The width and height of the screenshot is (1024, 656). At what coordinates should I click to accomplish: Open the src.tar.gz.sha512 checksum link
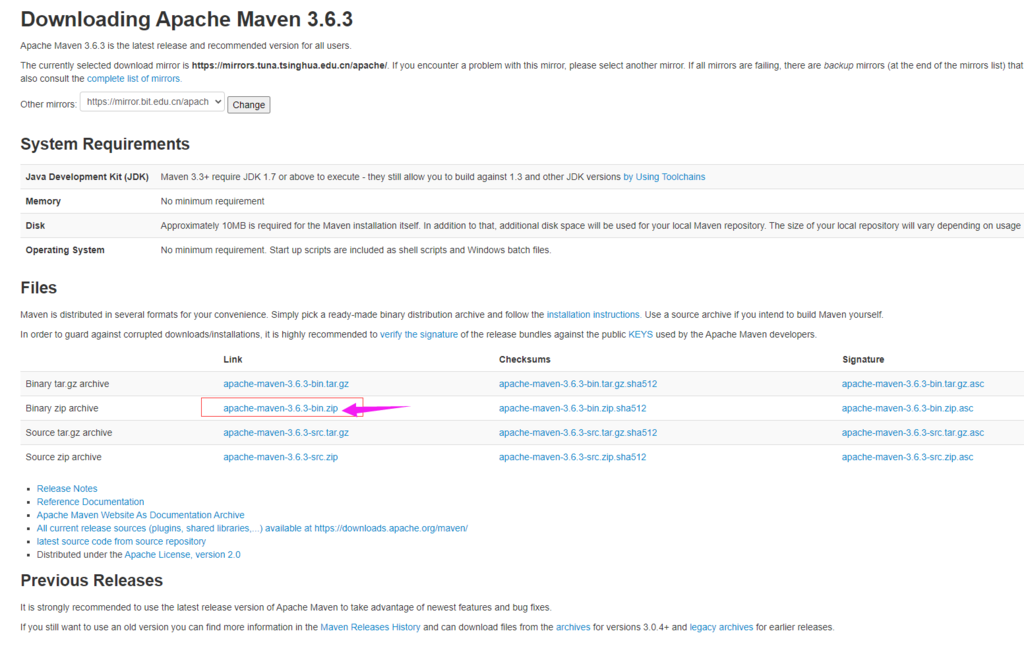pos(578,433)
